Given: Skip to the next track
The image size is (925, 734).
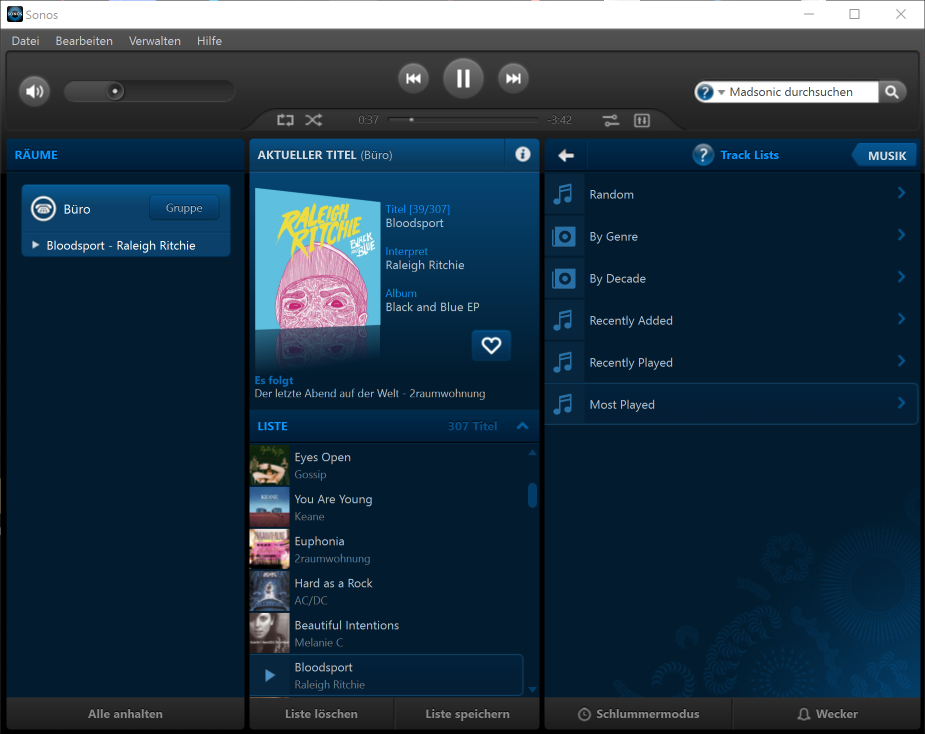Looking at the screenshot, I should 513,79.
